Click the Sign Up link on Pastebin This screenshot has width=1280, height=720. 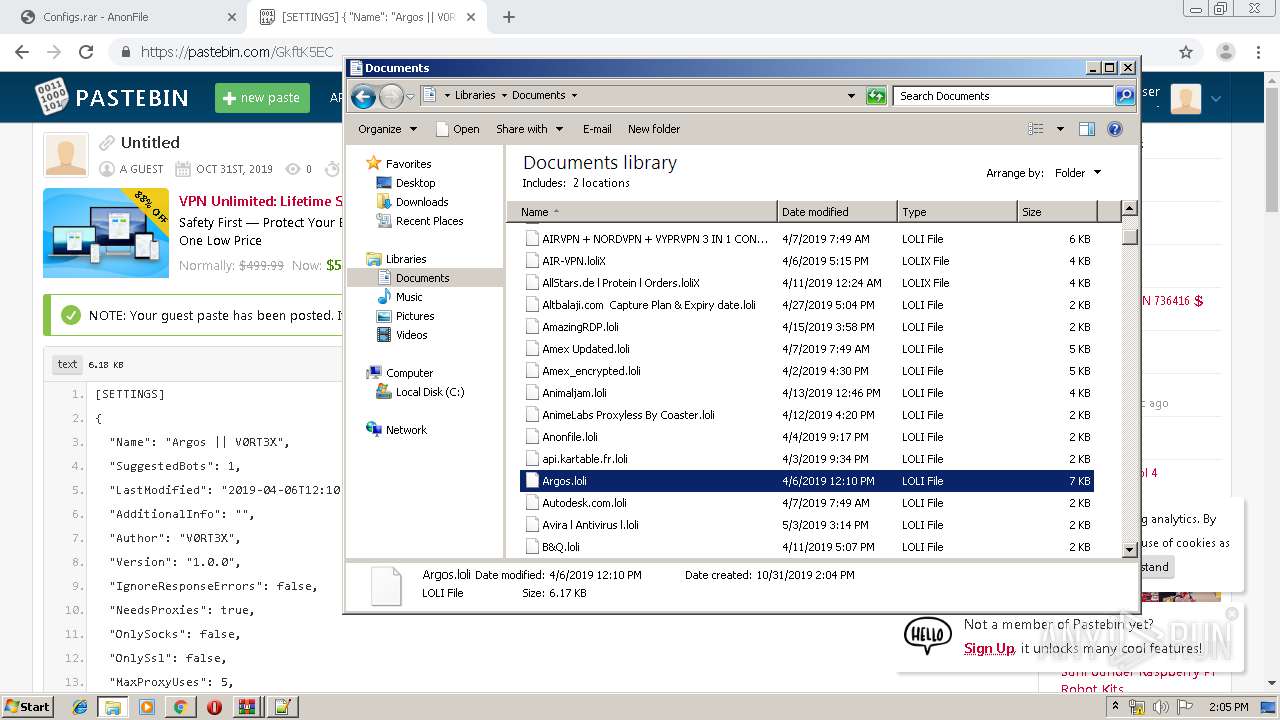[x=989, y=648]
